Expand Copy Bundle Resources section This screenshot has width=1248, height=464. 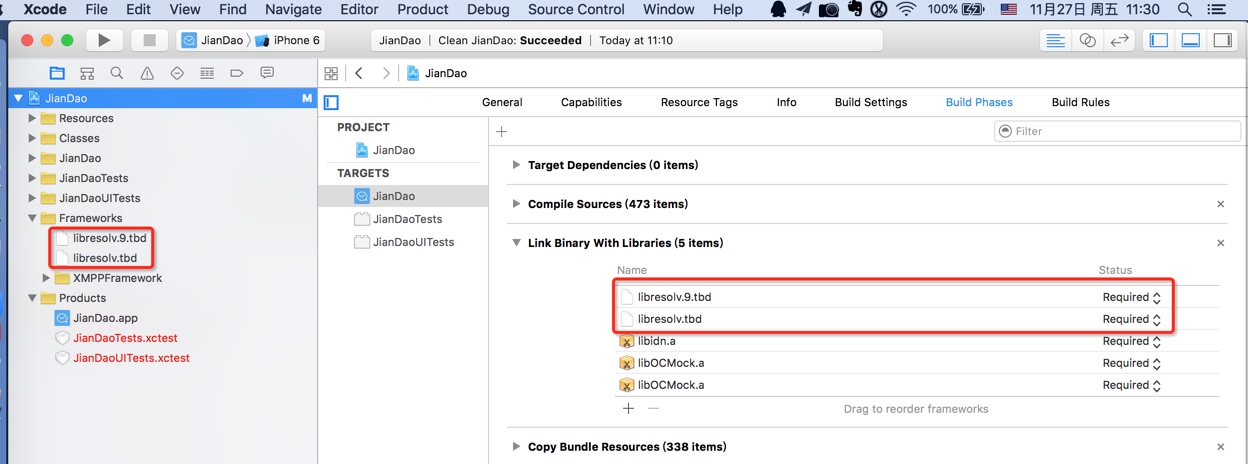[x=516, y=447]
